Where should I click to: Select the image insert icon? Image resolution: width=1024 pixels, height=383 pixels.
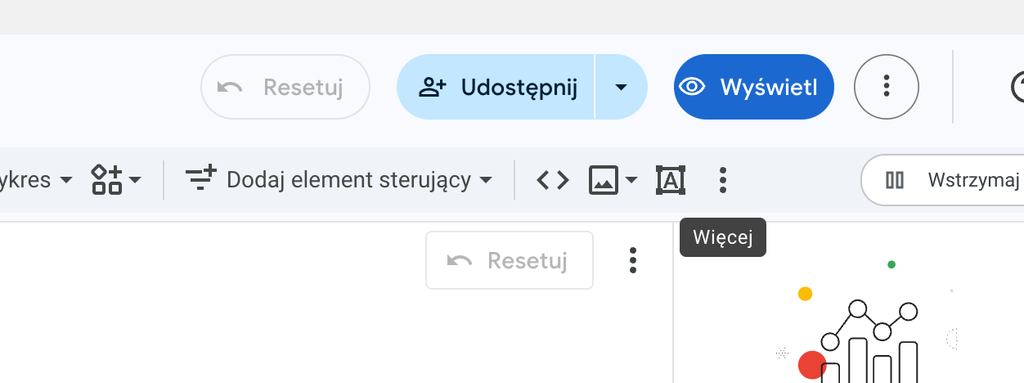[603, 180]
